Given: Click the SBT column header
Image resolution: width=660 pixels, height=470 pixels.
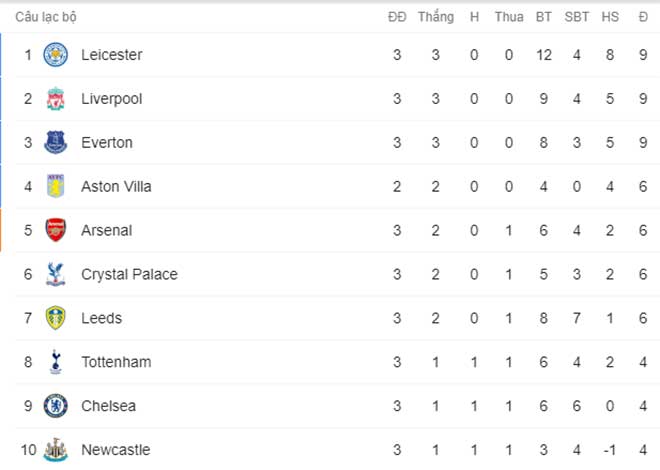Looking at the screenshot, I should pyautogui.click(x=577, y=17).
